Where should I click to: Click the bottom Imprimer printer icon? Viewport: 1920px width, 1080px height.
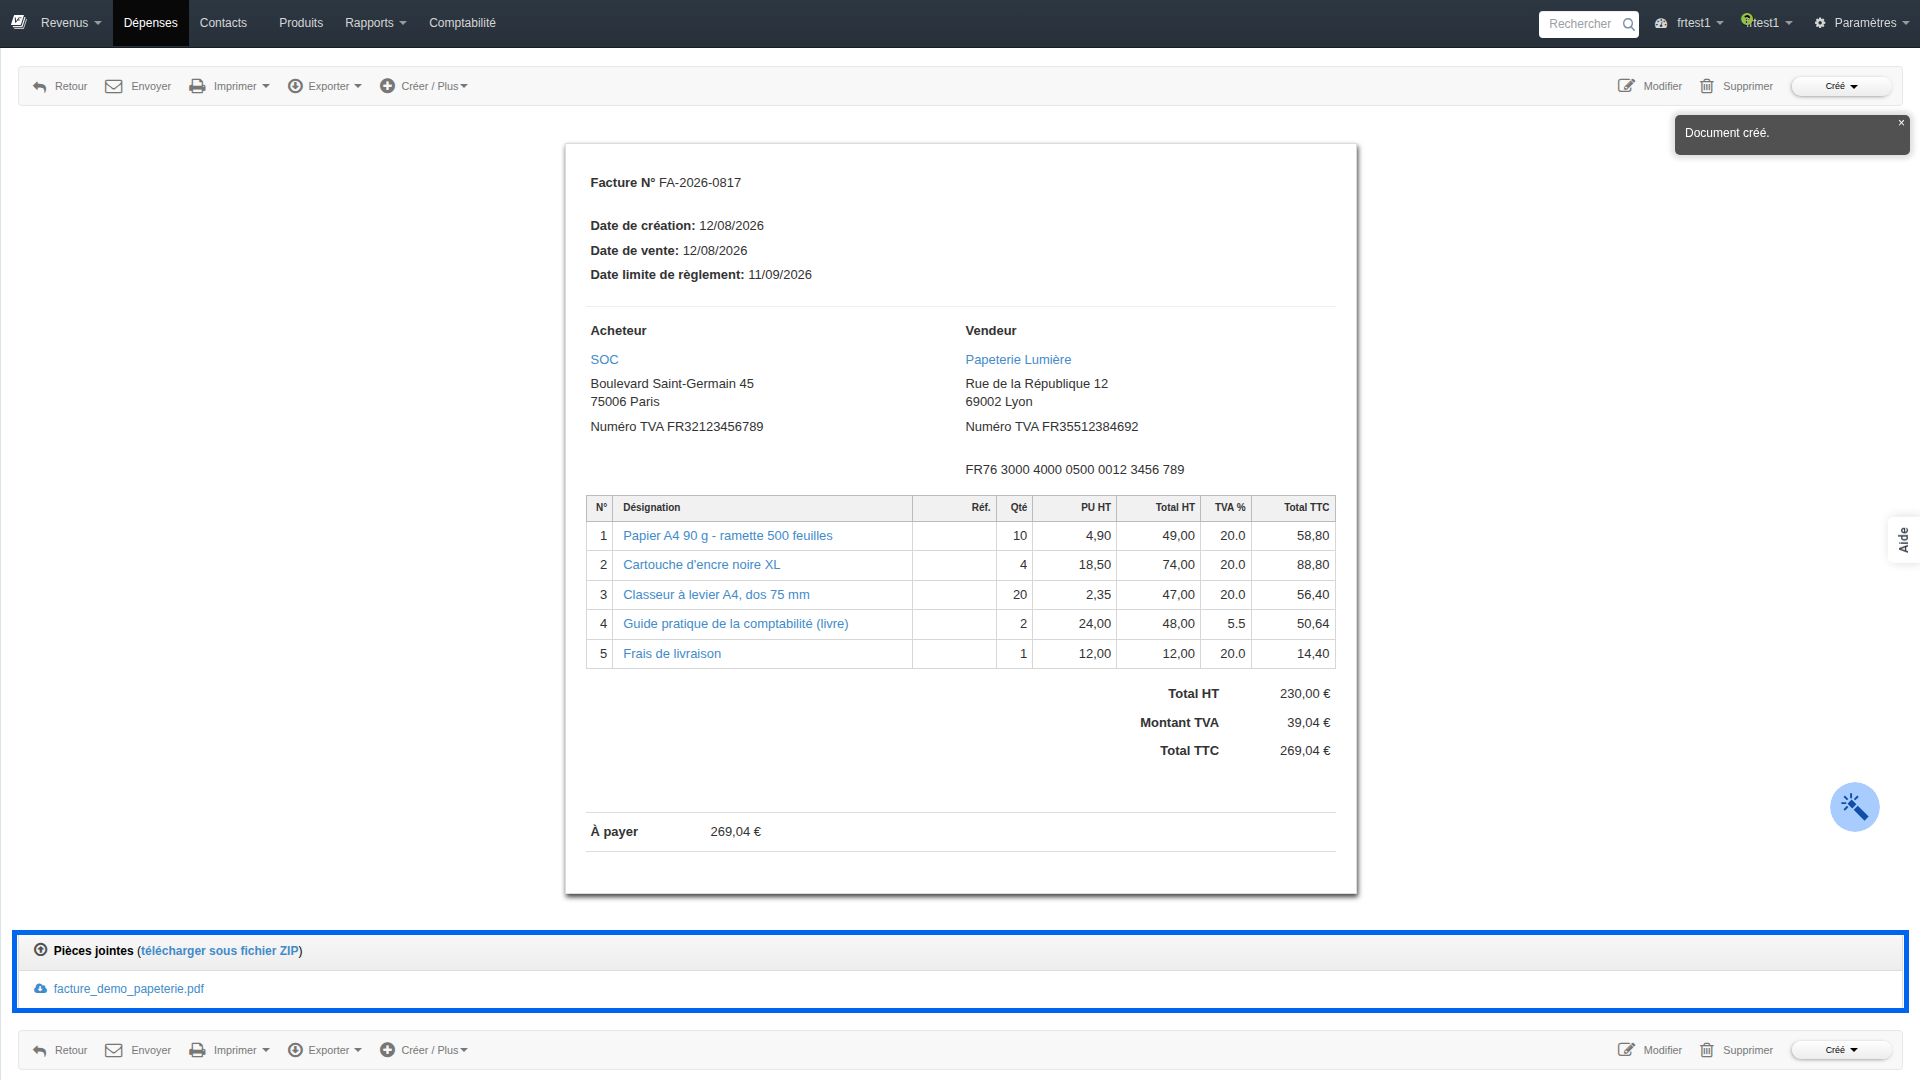pyautogui.click(x=198, y=1051)
